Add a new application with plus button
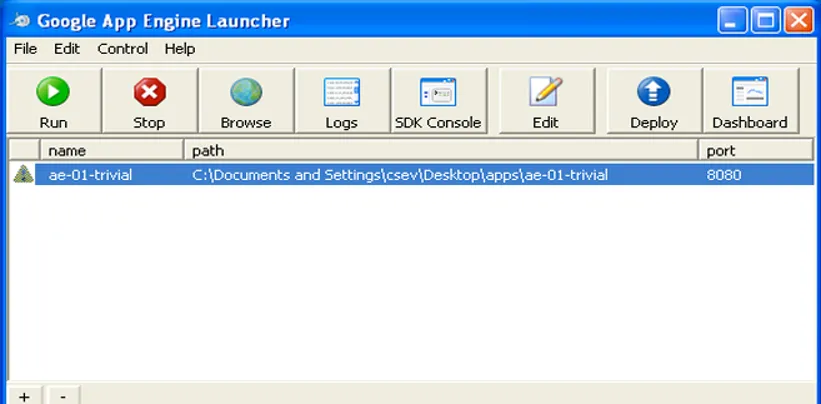The image size is (821, 404). coord(24,396)
